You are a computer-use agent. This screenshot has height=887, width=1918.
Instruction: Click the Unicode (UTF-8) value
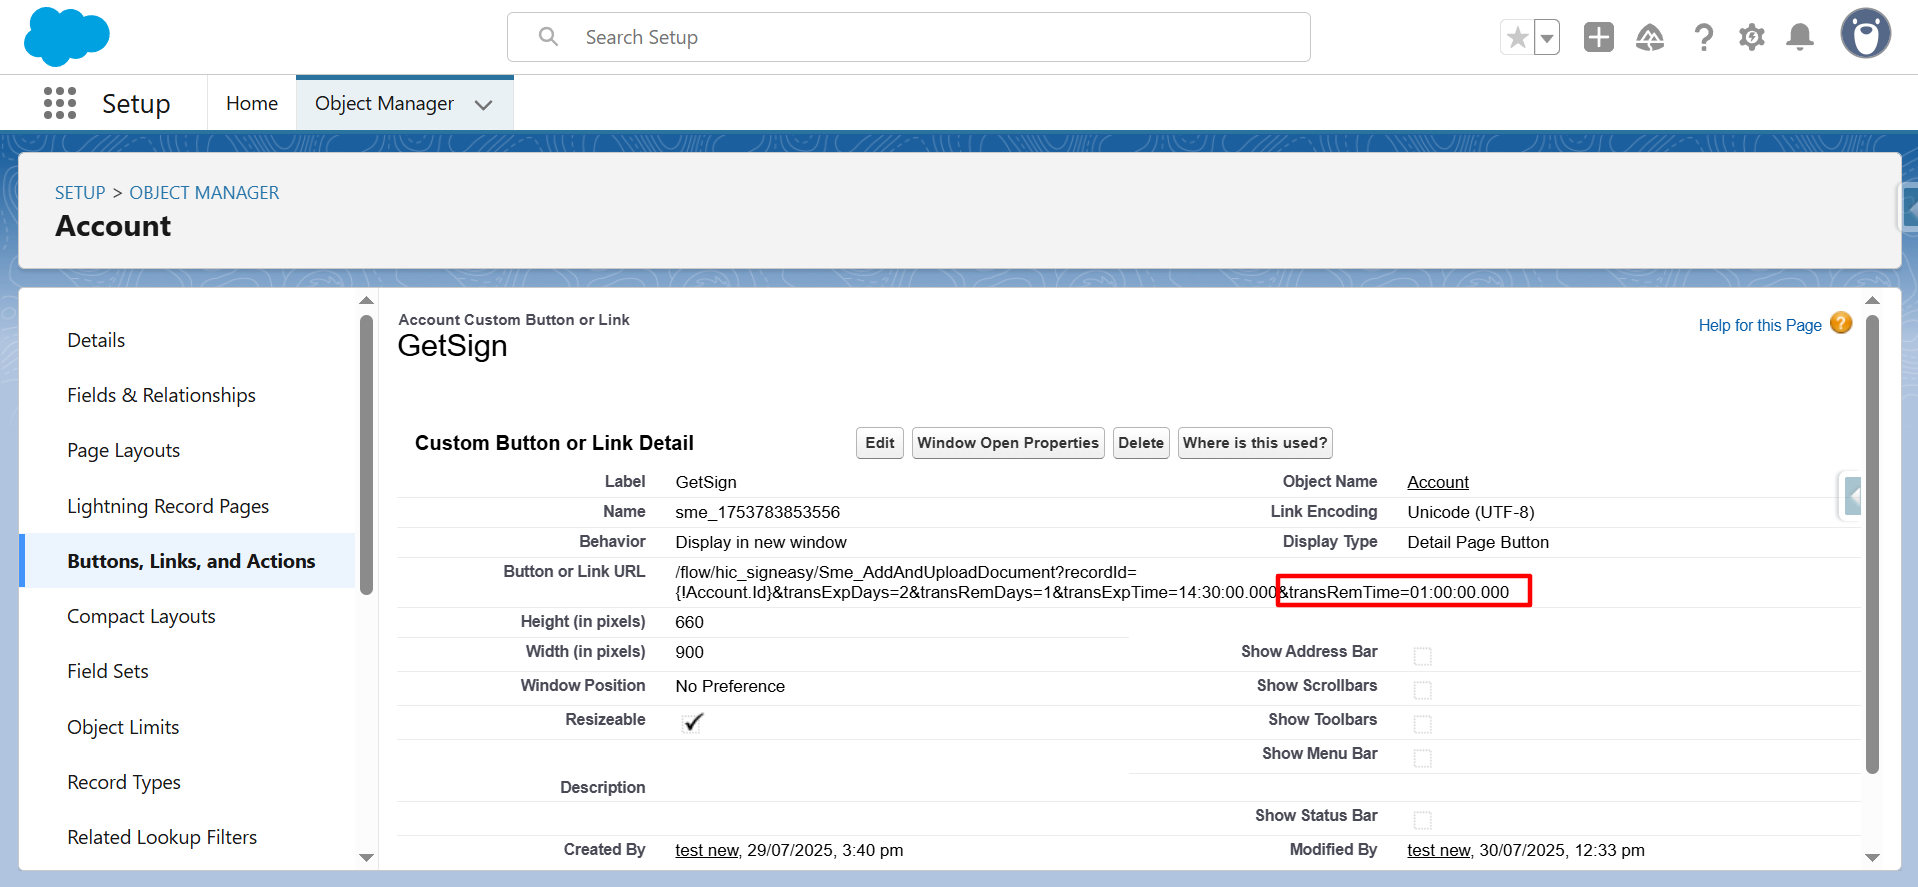click(x=1470, y=512)
